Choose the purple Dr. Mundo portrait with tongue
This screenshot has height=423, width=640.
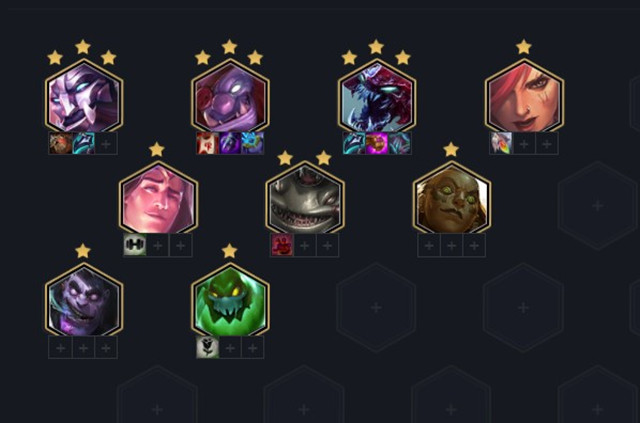[x=84, y=301]
